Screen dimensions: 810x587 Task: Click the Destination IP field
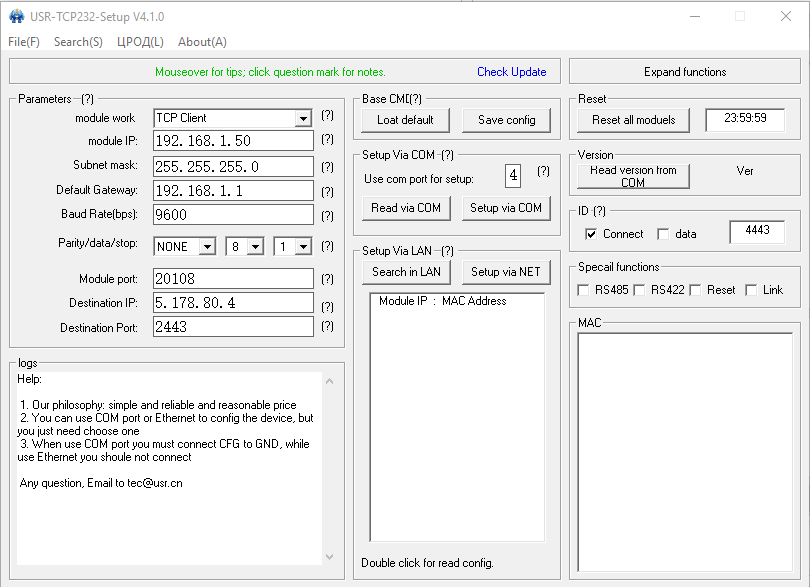233,303
